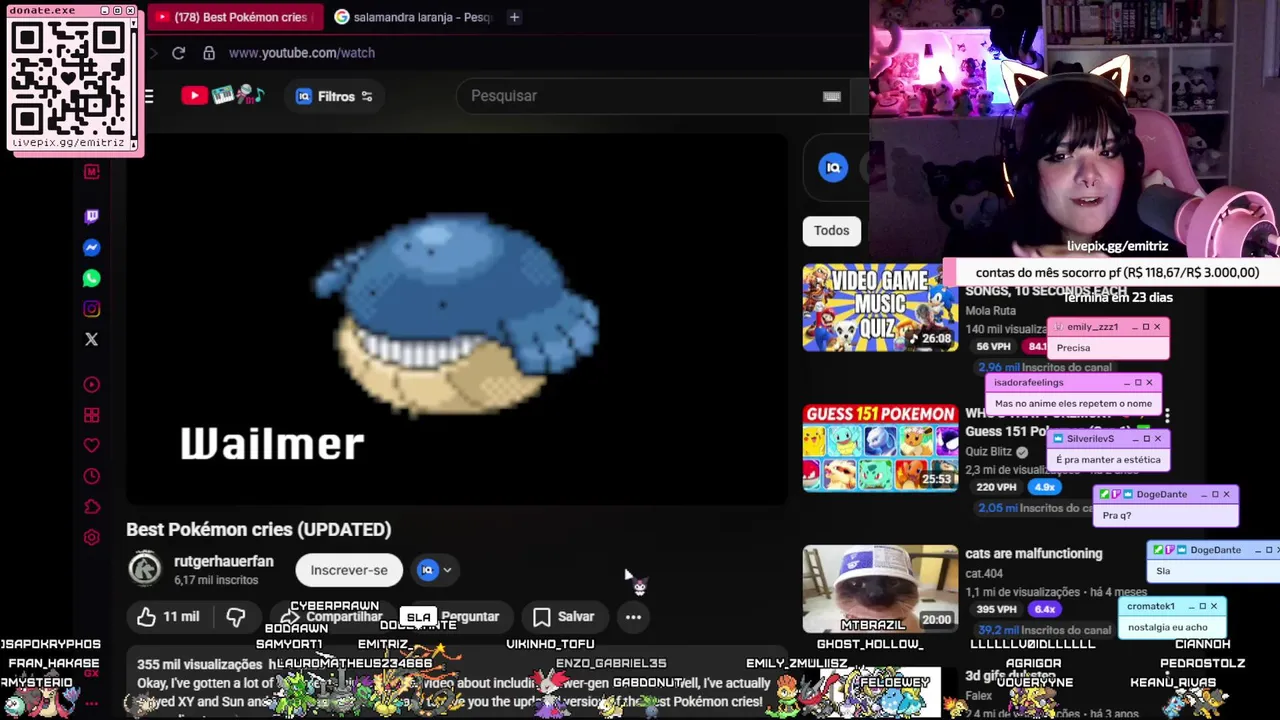The image size is (1280, 720).
Task: Open the cats are malfunctioning thumbnail
Action: pyautogui.click(x=880, y=588)
